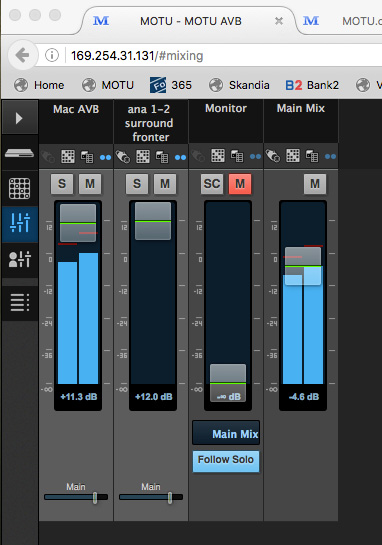Click the output plug icon on Main Mix

tap(273, 156)
